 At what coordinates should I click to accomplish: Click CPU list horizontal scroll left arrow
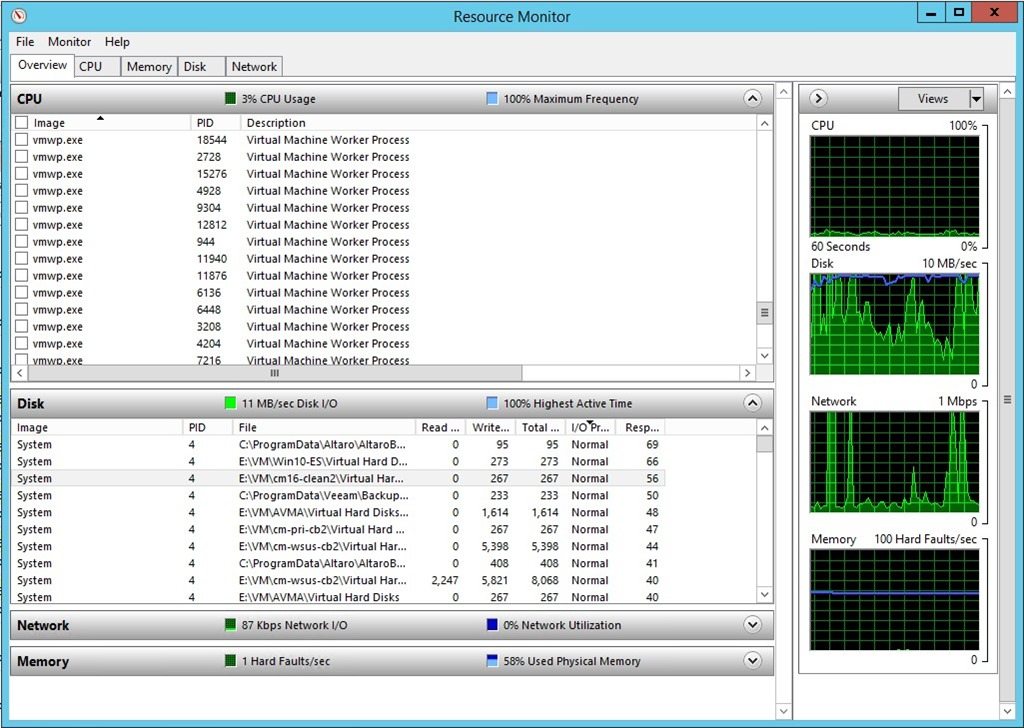click(20, 373)
